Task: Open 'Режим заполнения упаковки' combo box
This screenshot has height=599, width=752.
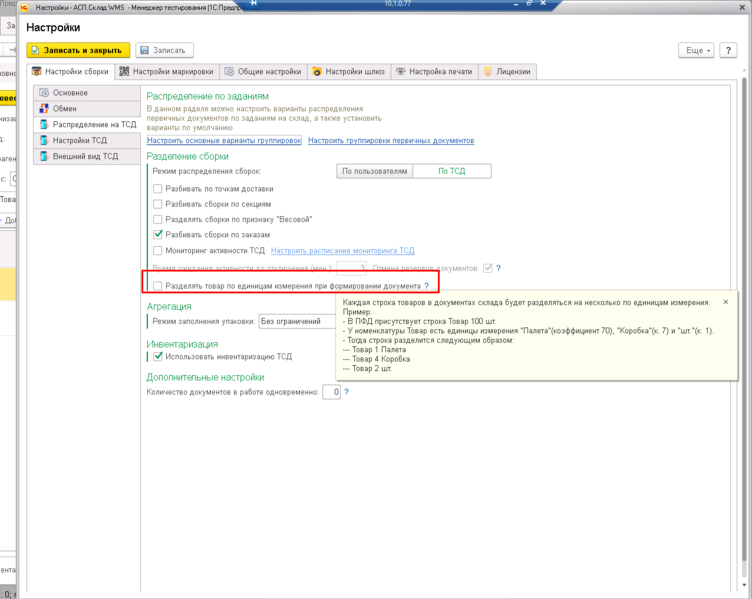Action: (297, 321)
